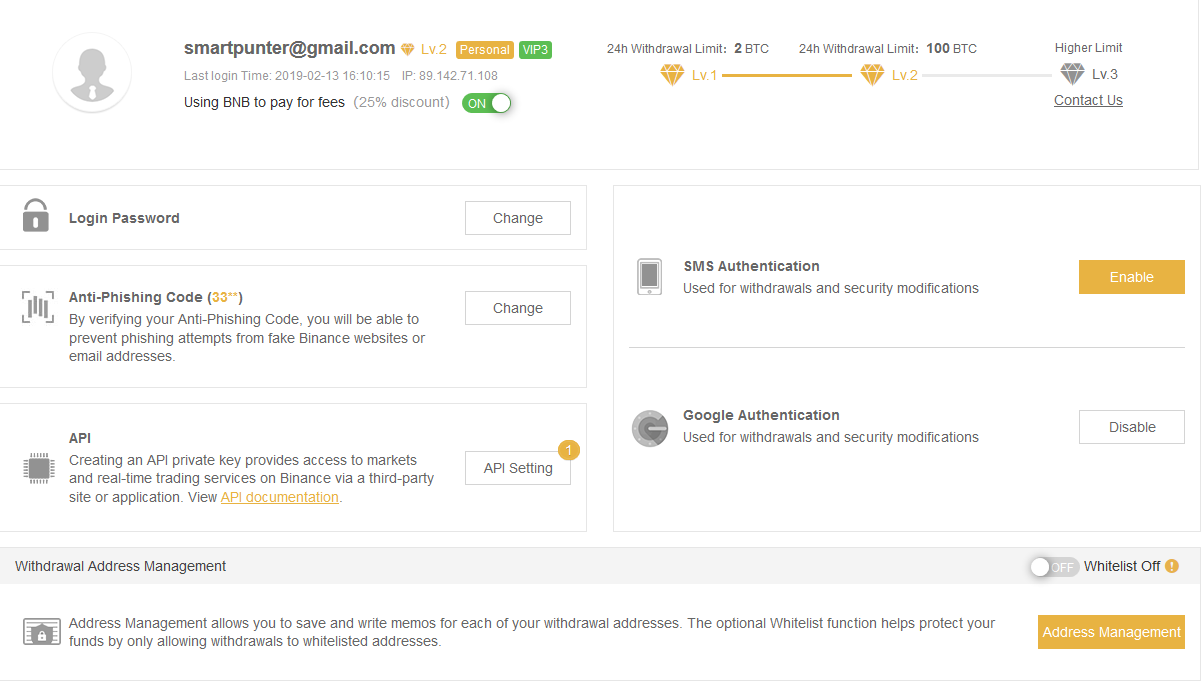Click the Google Authentication logo icon

(650, 427)
